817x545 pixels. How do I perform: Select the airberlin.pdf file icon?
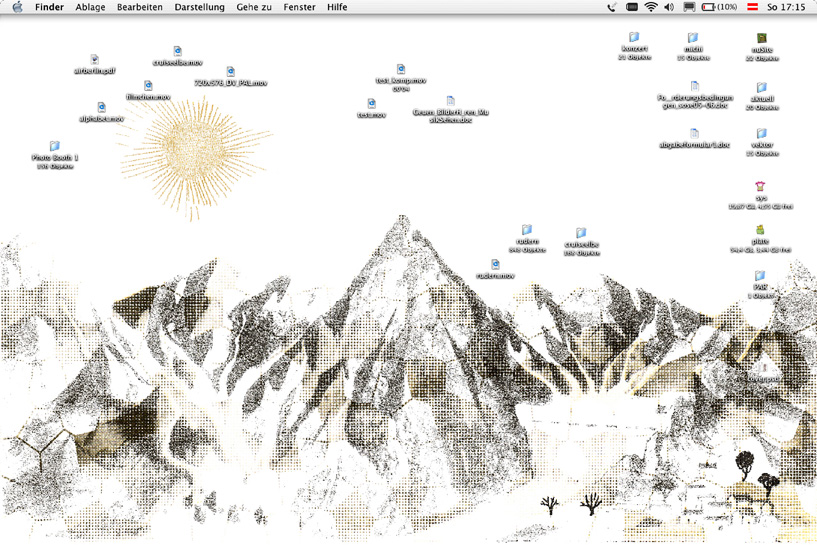pyautogui.click(x=95, y=61)
